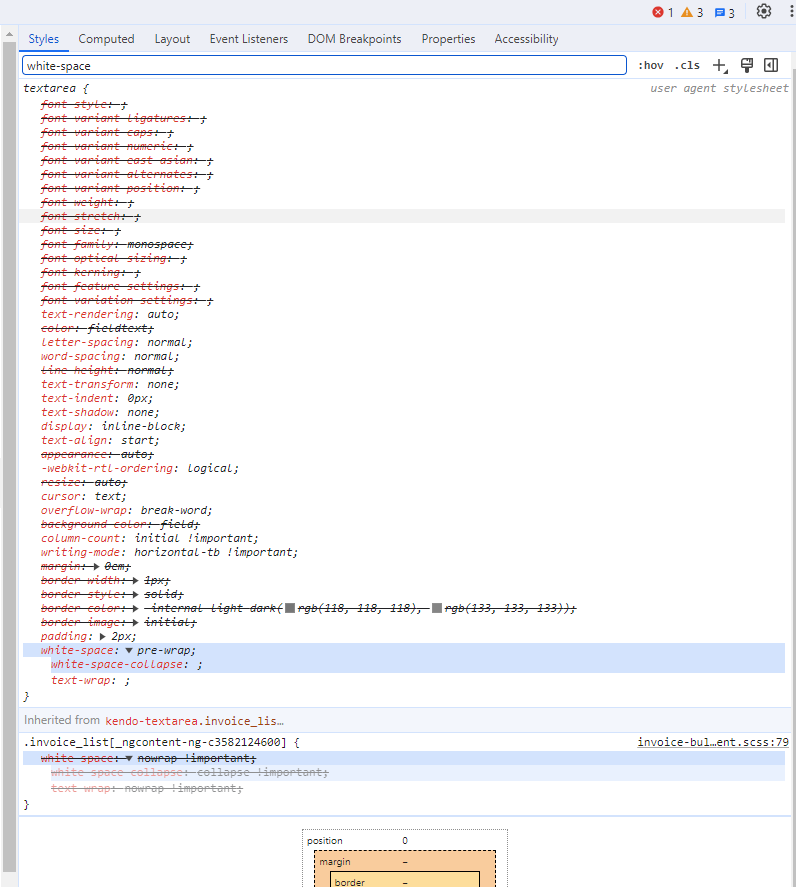Toggle the .cls element classes panel

(x=687, y=66)
